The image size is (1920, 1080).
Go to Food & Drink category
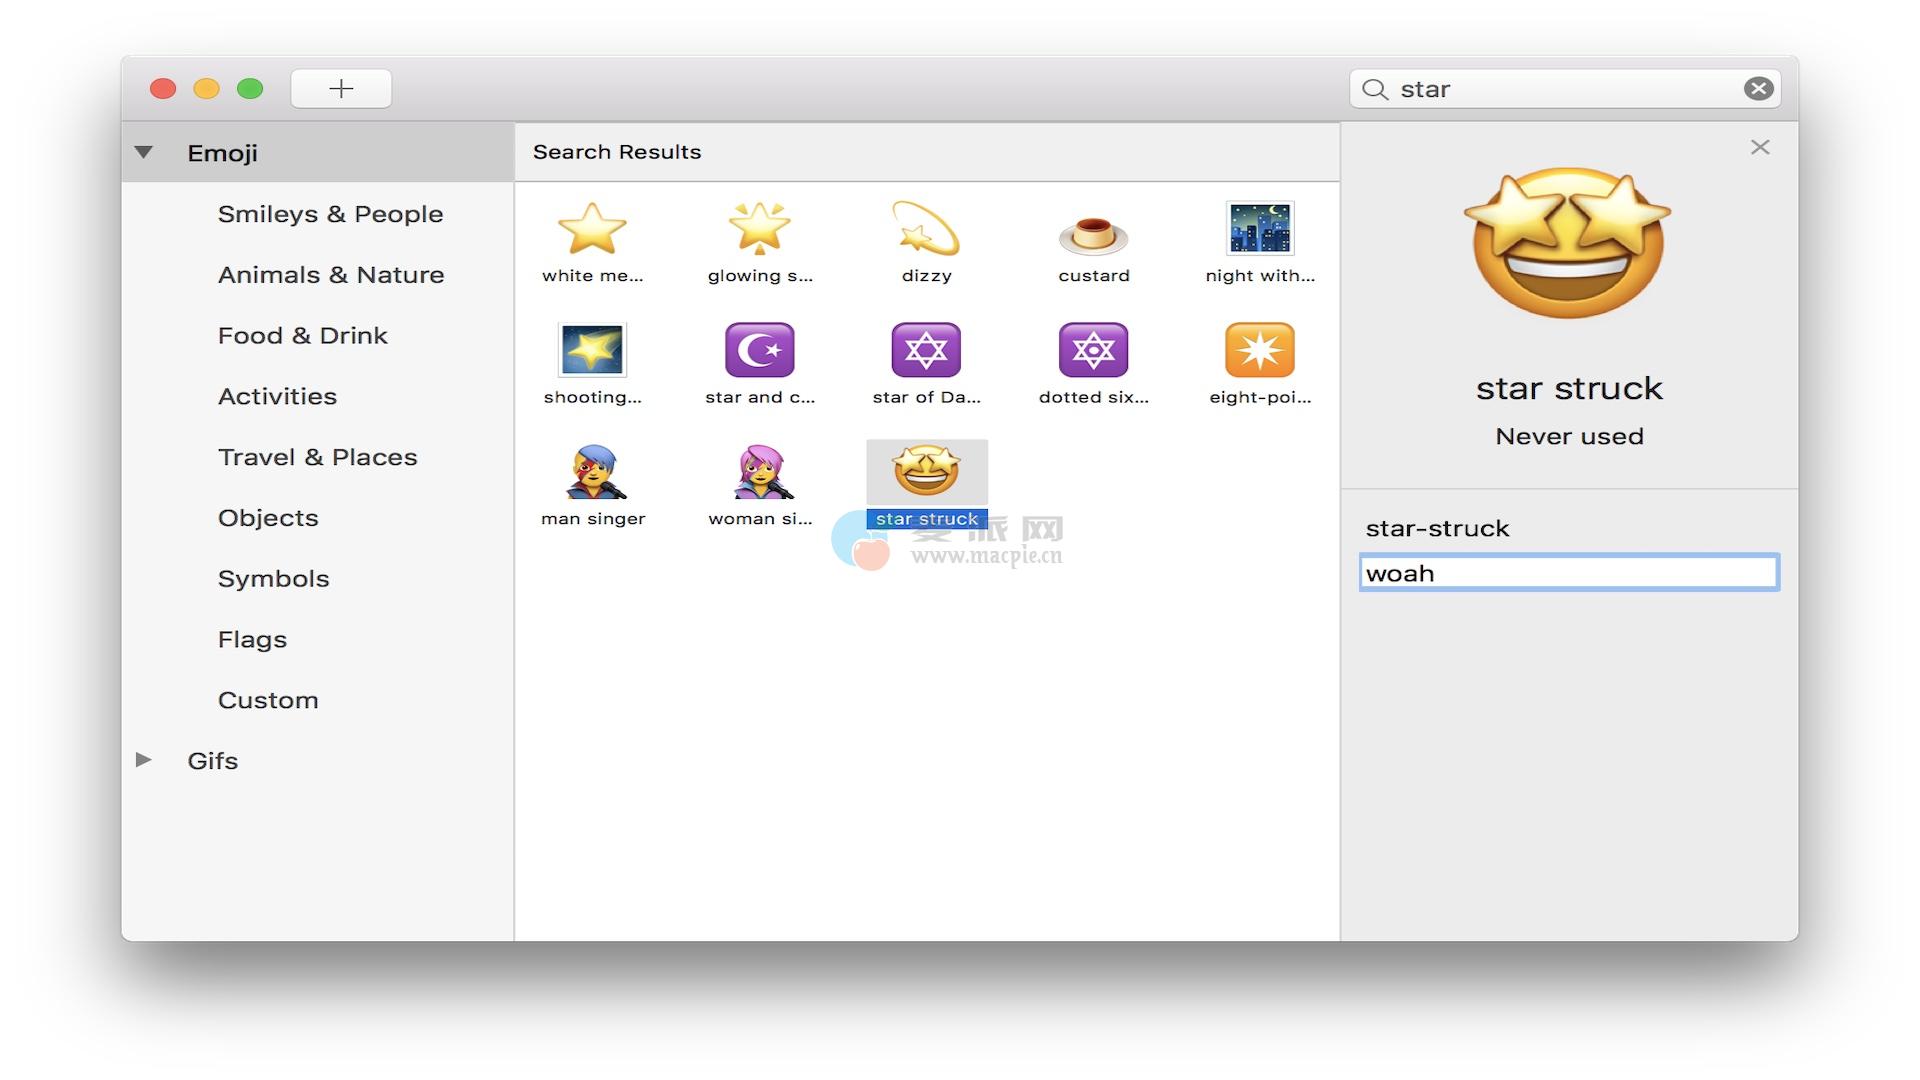point(302,336)
